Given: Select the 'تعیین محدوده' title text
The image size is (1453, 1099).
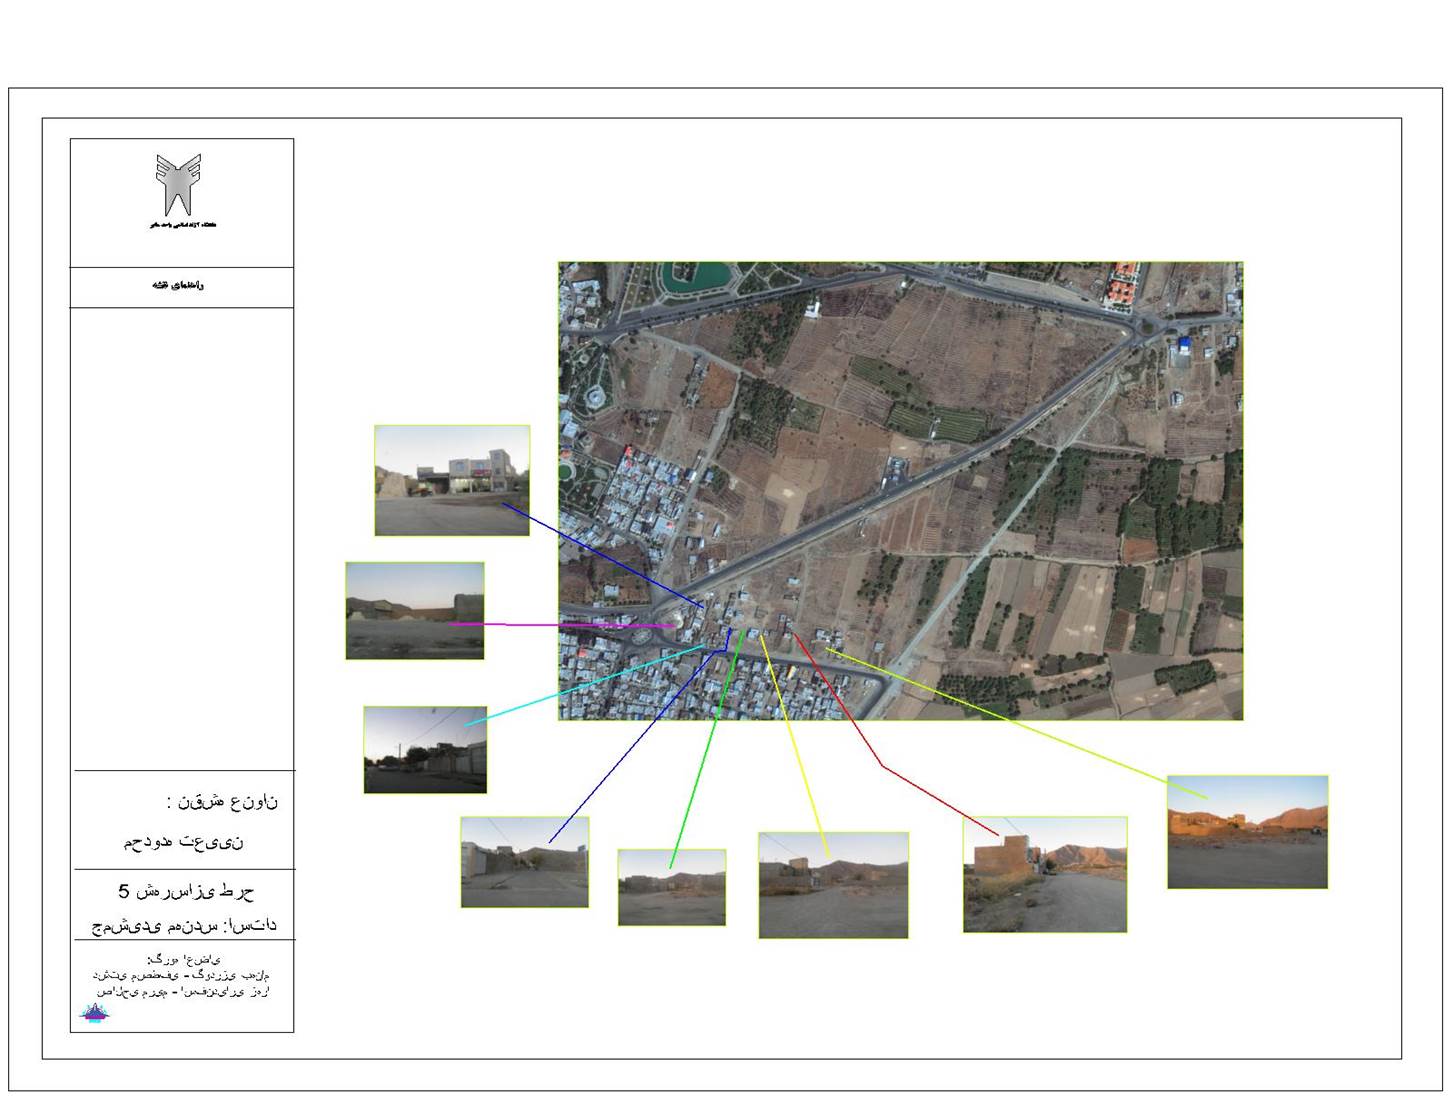Looking at the screenshot, I should (184, 842).
